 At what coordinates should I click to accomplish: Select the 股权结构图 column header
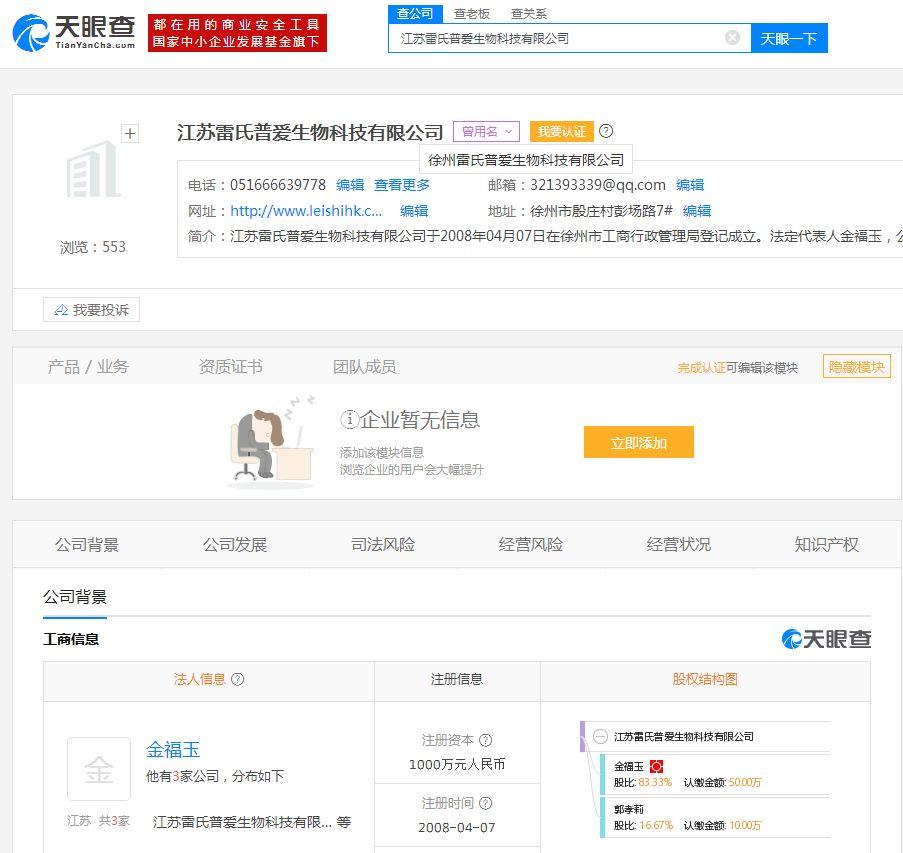click(x=705, y=680)
